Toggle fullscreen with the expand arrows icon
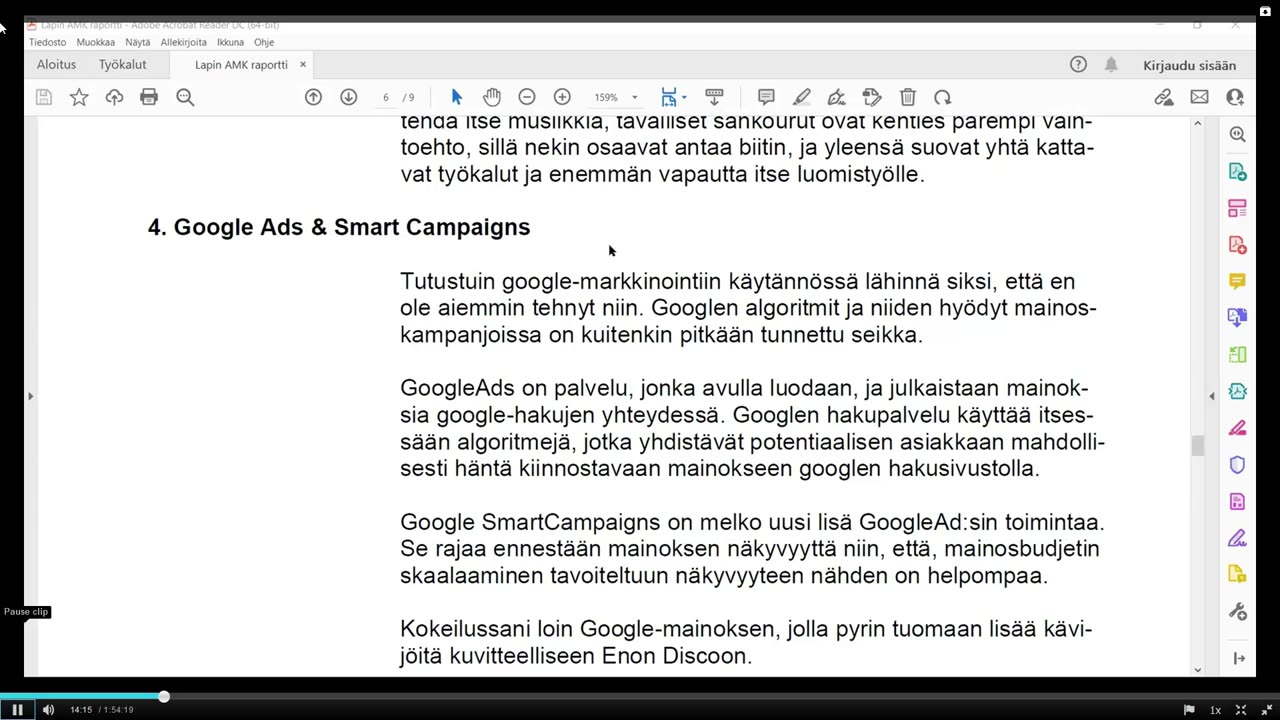This screenshot has width=1280, height=720. click(x=1241, y=710)
